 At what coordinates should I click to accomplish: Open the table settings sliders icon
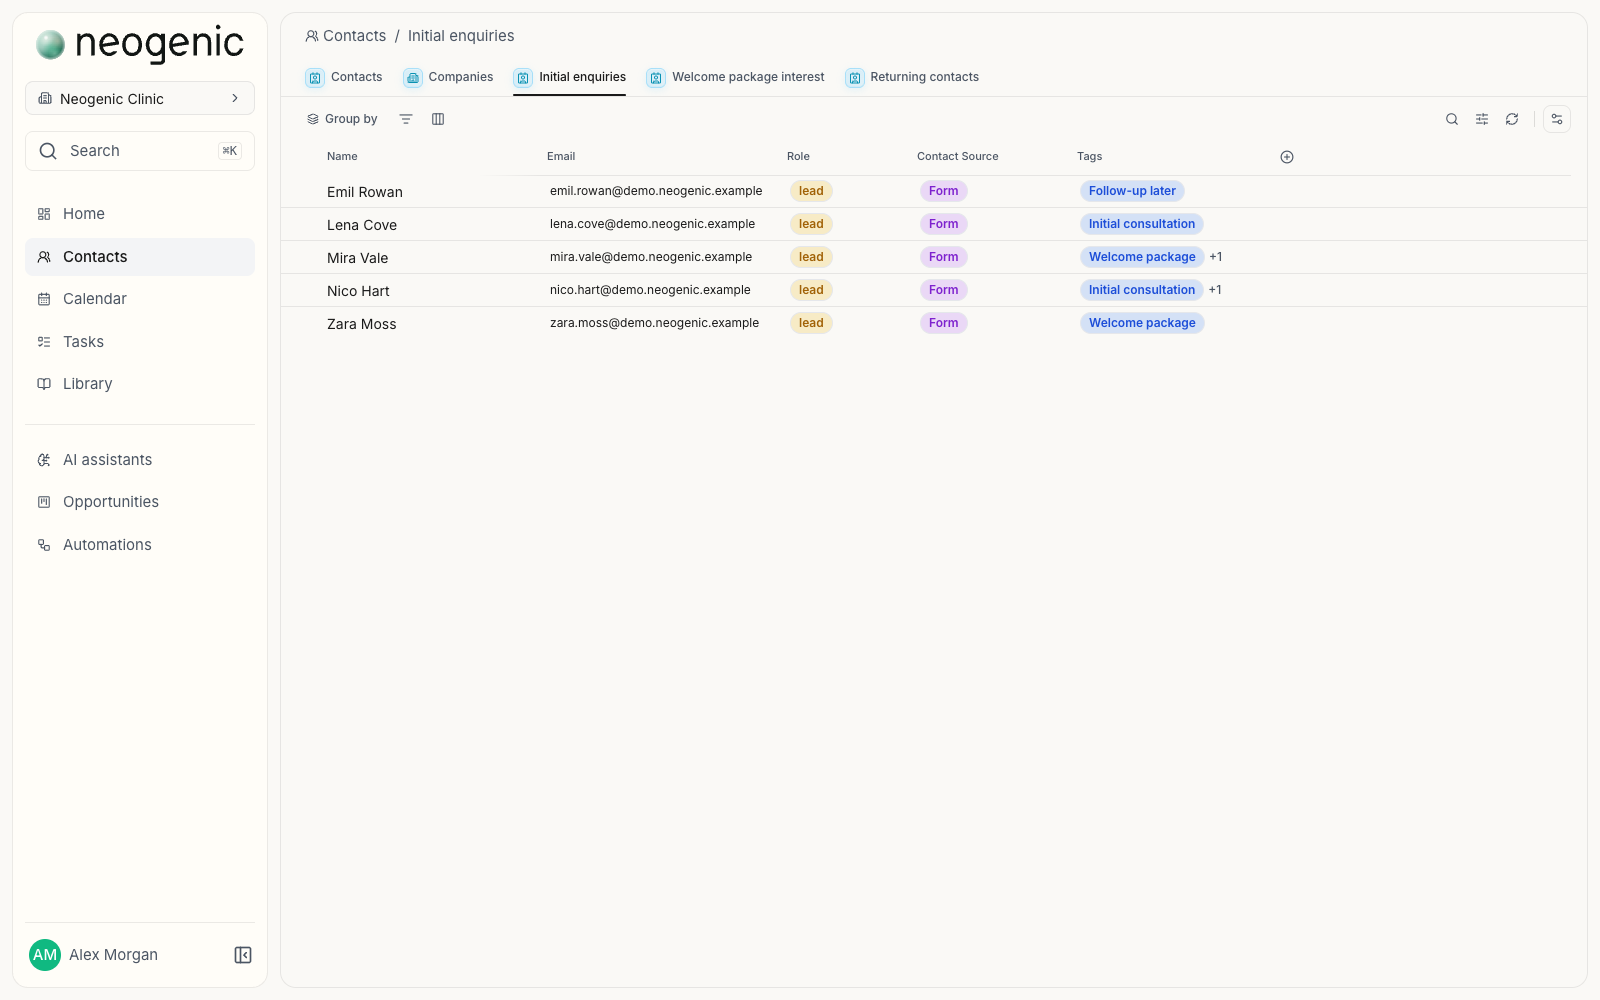pyautogui.click(x=1482, y=119)
